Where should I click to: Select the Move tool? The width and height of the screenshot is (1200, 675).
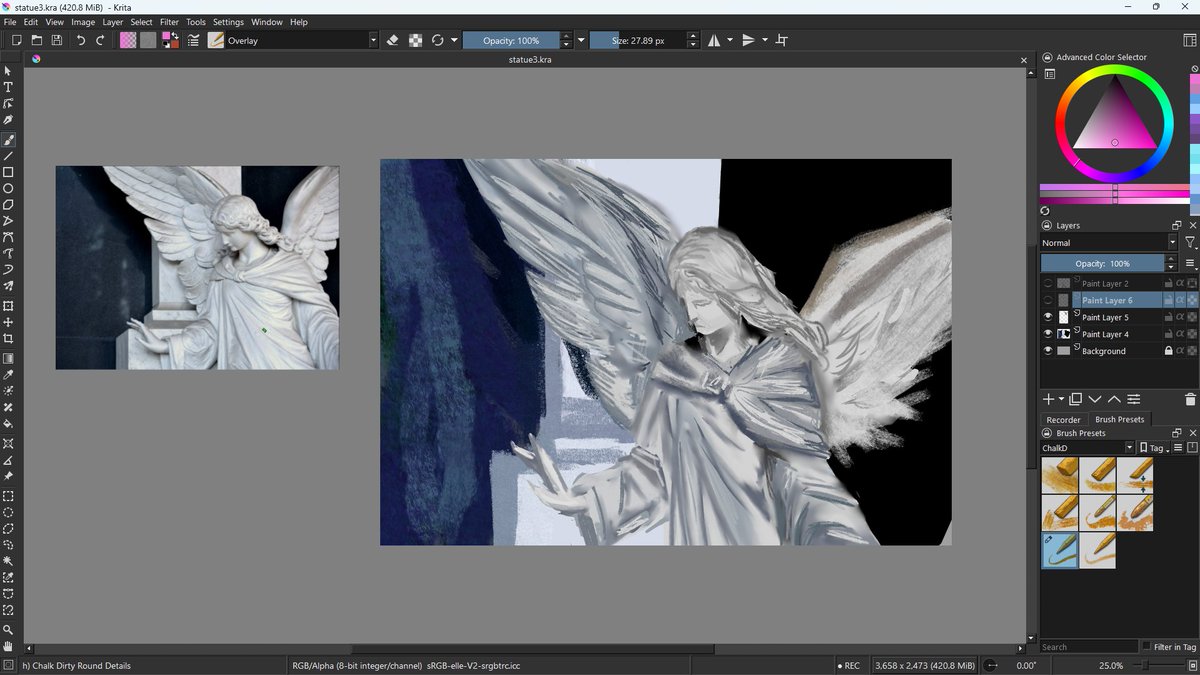pos(8,322)
